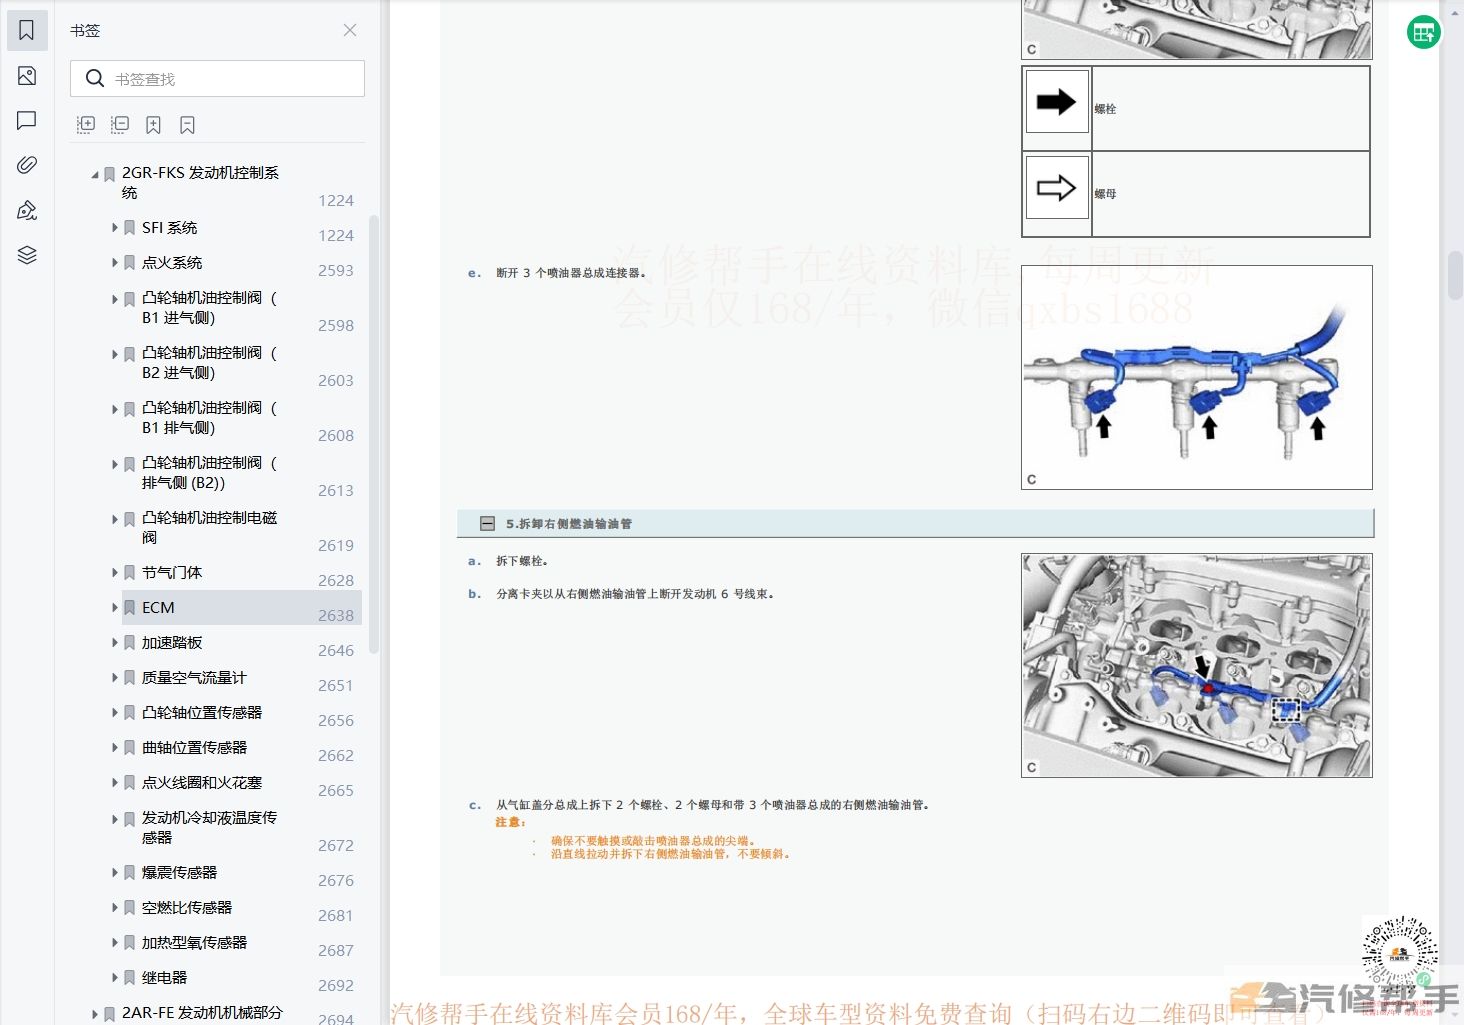
Task: Open the comments panel icon
Action: click(27, 120)
